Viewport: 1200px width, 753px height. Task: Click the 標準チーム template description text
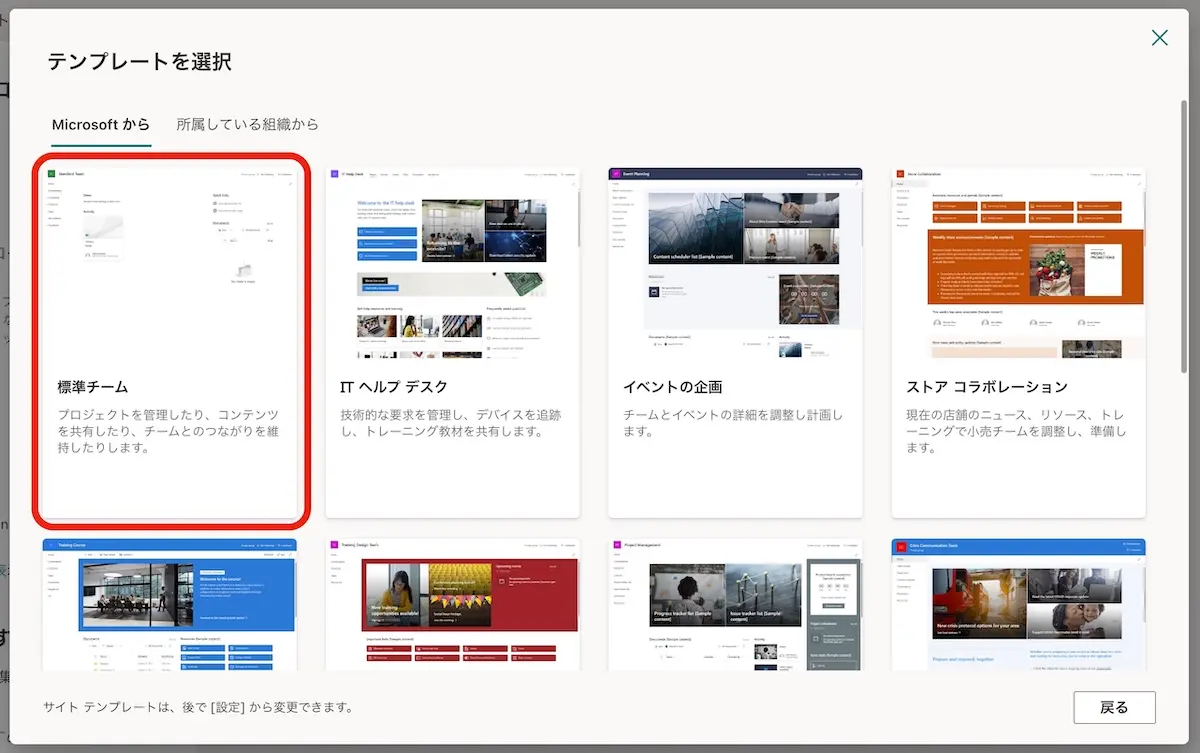coord(168,431)
